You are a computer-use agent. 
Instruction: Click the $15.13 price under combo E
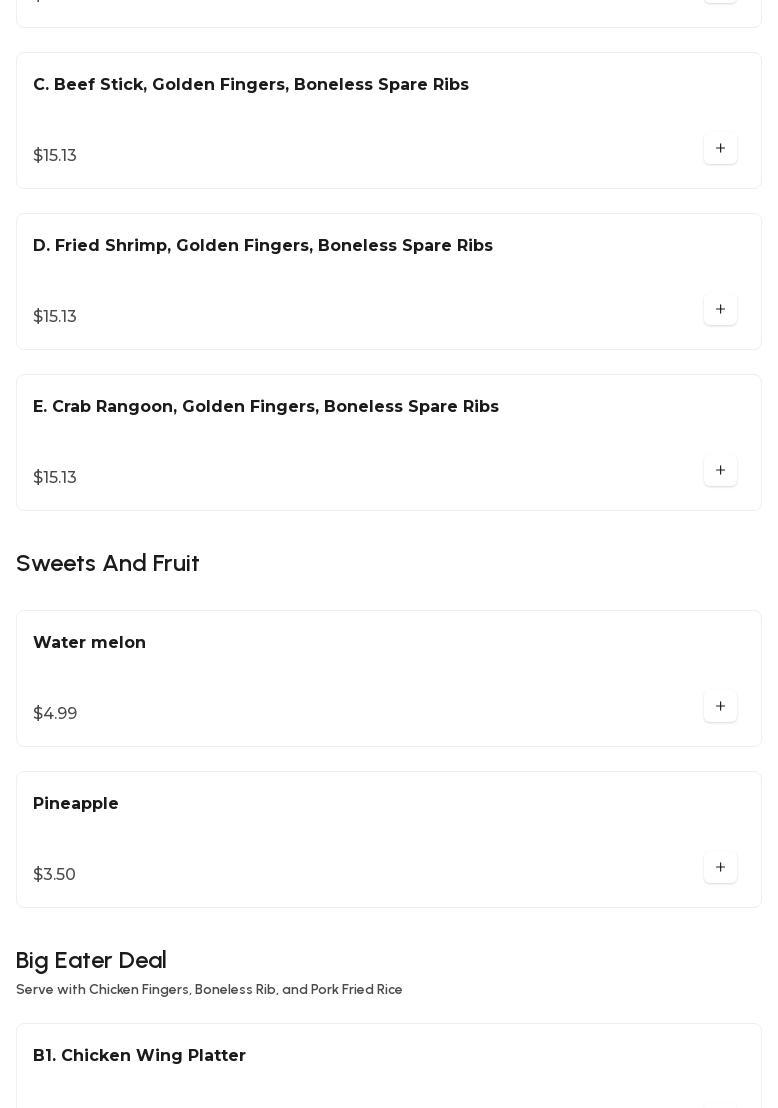click(55, 478)
